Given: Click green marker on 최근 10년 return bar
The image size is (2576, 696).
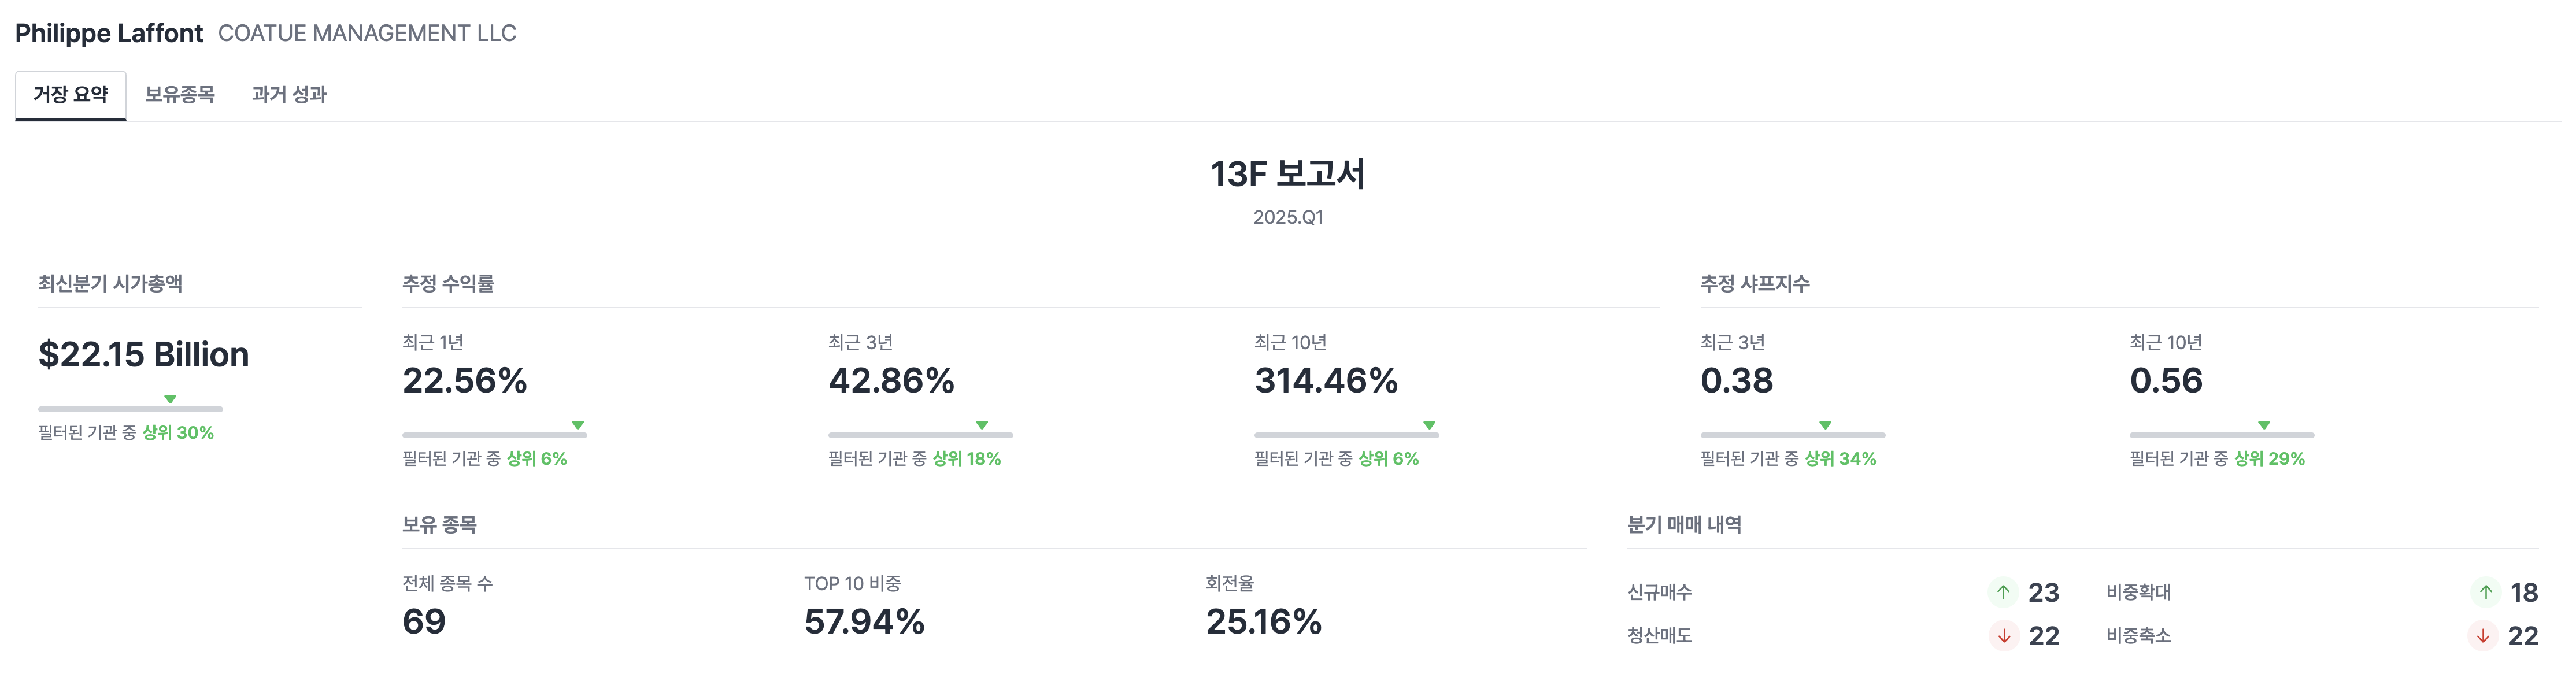Looking at the screenshot, I should pyautogui.click(x=1429, y=425).
